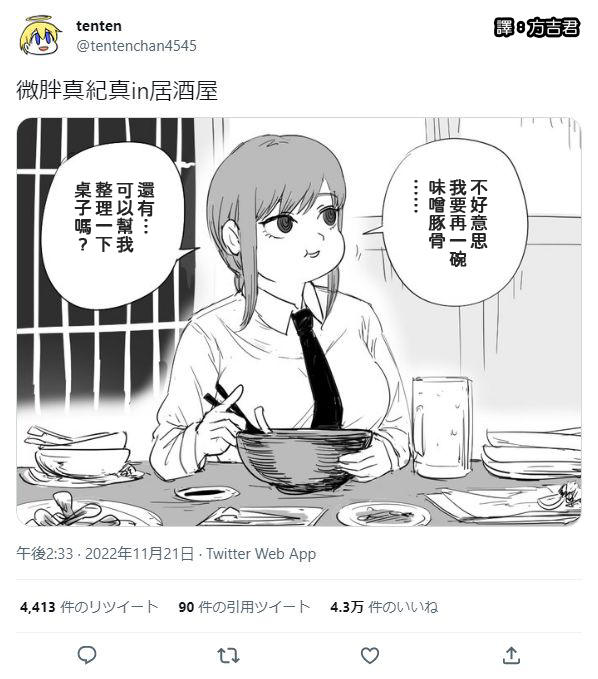598x679 pixels.
Task: Click the tweet text 微胖真紀真in居酒屋
Action: [117, 90]
